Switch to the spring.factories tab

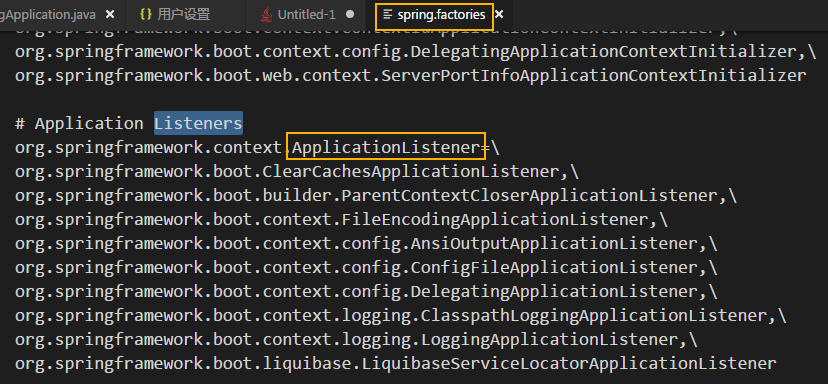[440, 15]
